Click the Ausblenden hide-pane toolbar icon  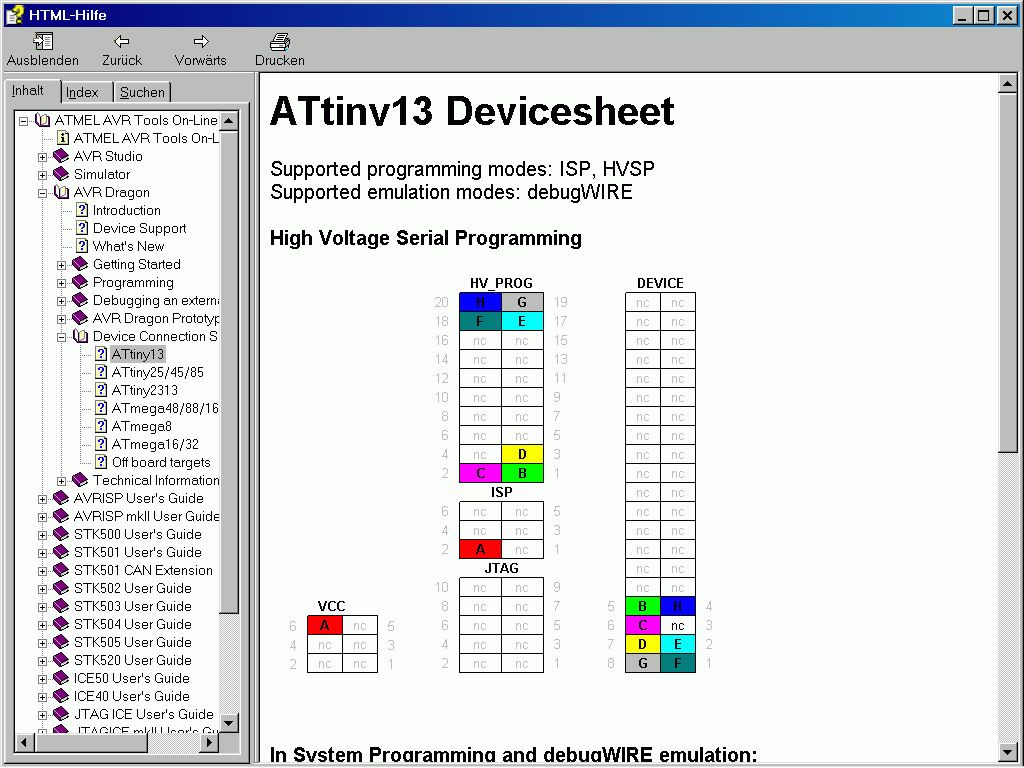tap(43, 42)
